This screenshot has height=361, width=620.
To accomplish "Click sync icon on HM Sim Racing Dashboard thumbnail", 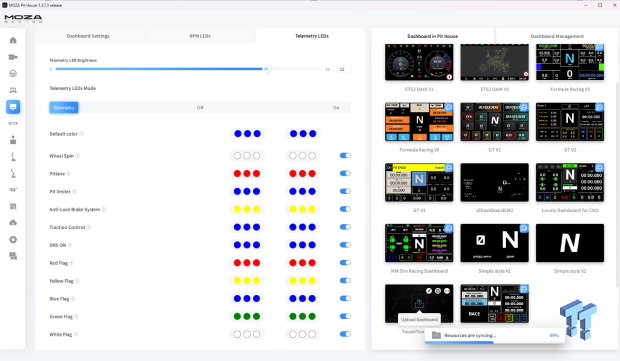I will [x=449, y=228].
